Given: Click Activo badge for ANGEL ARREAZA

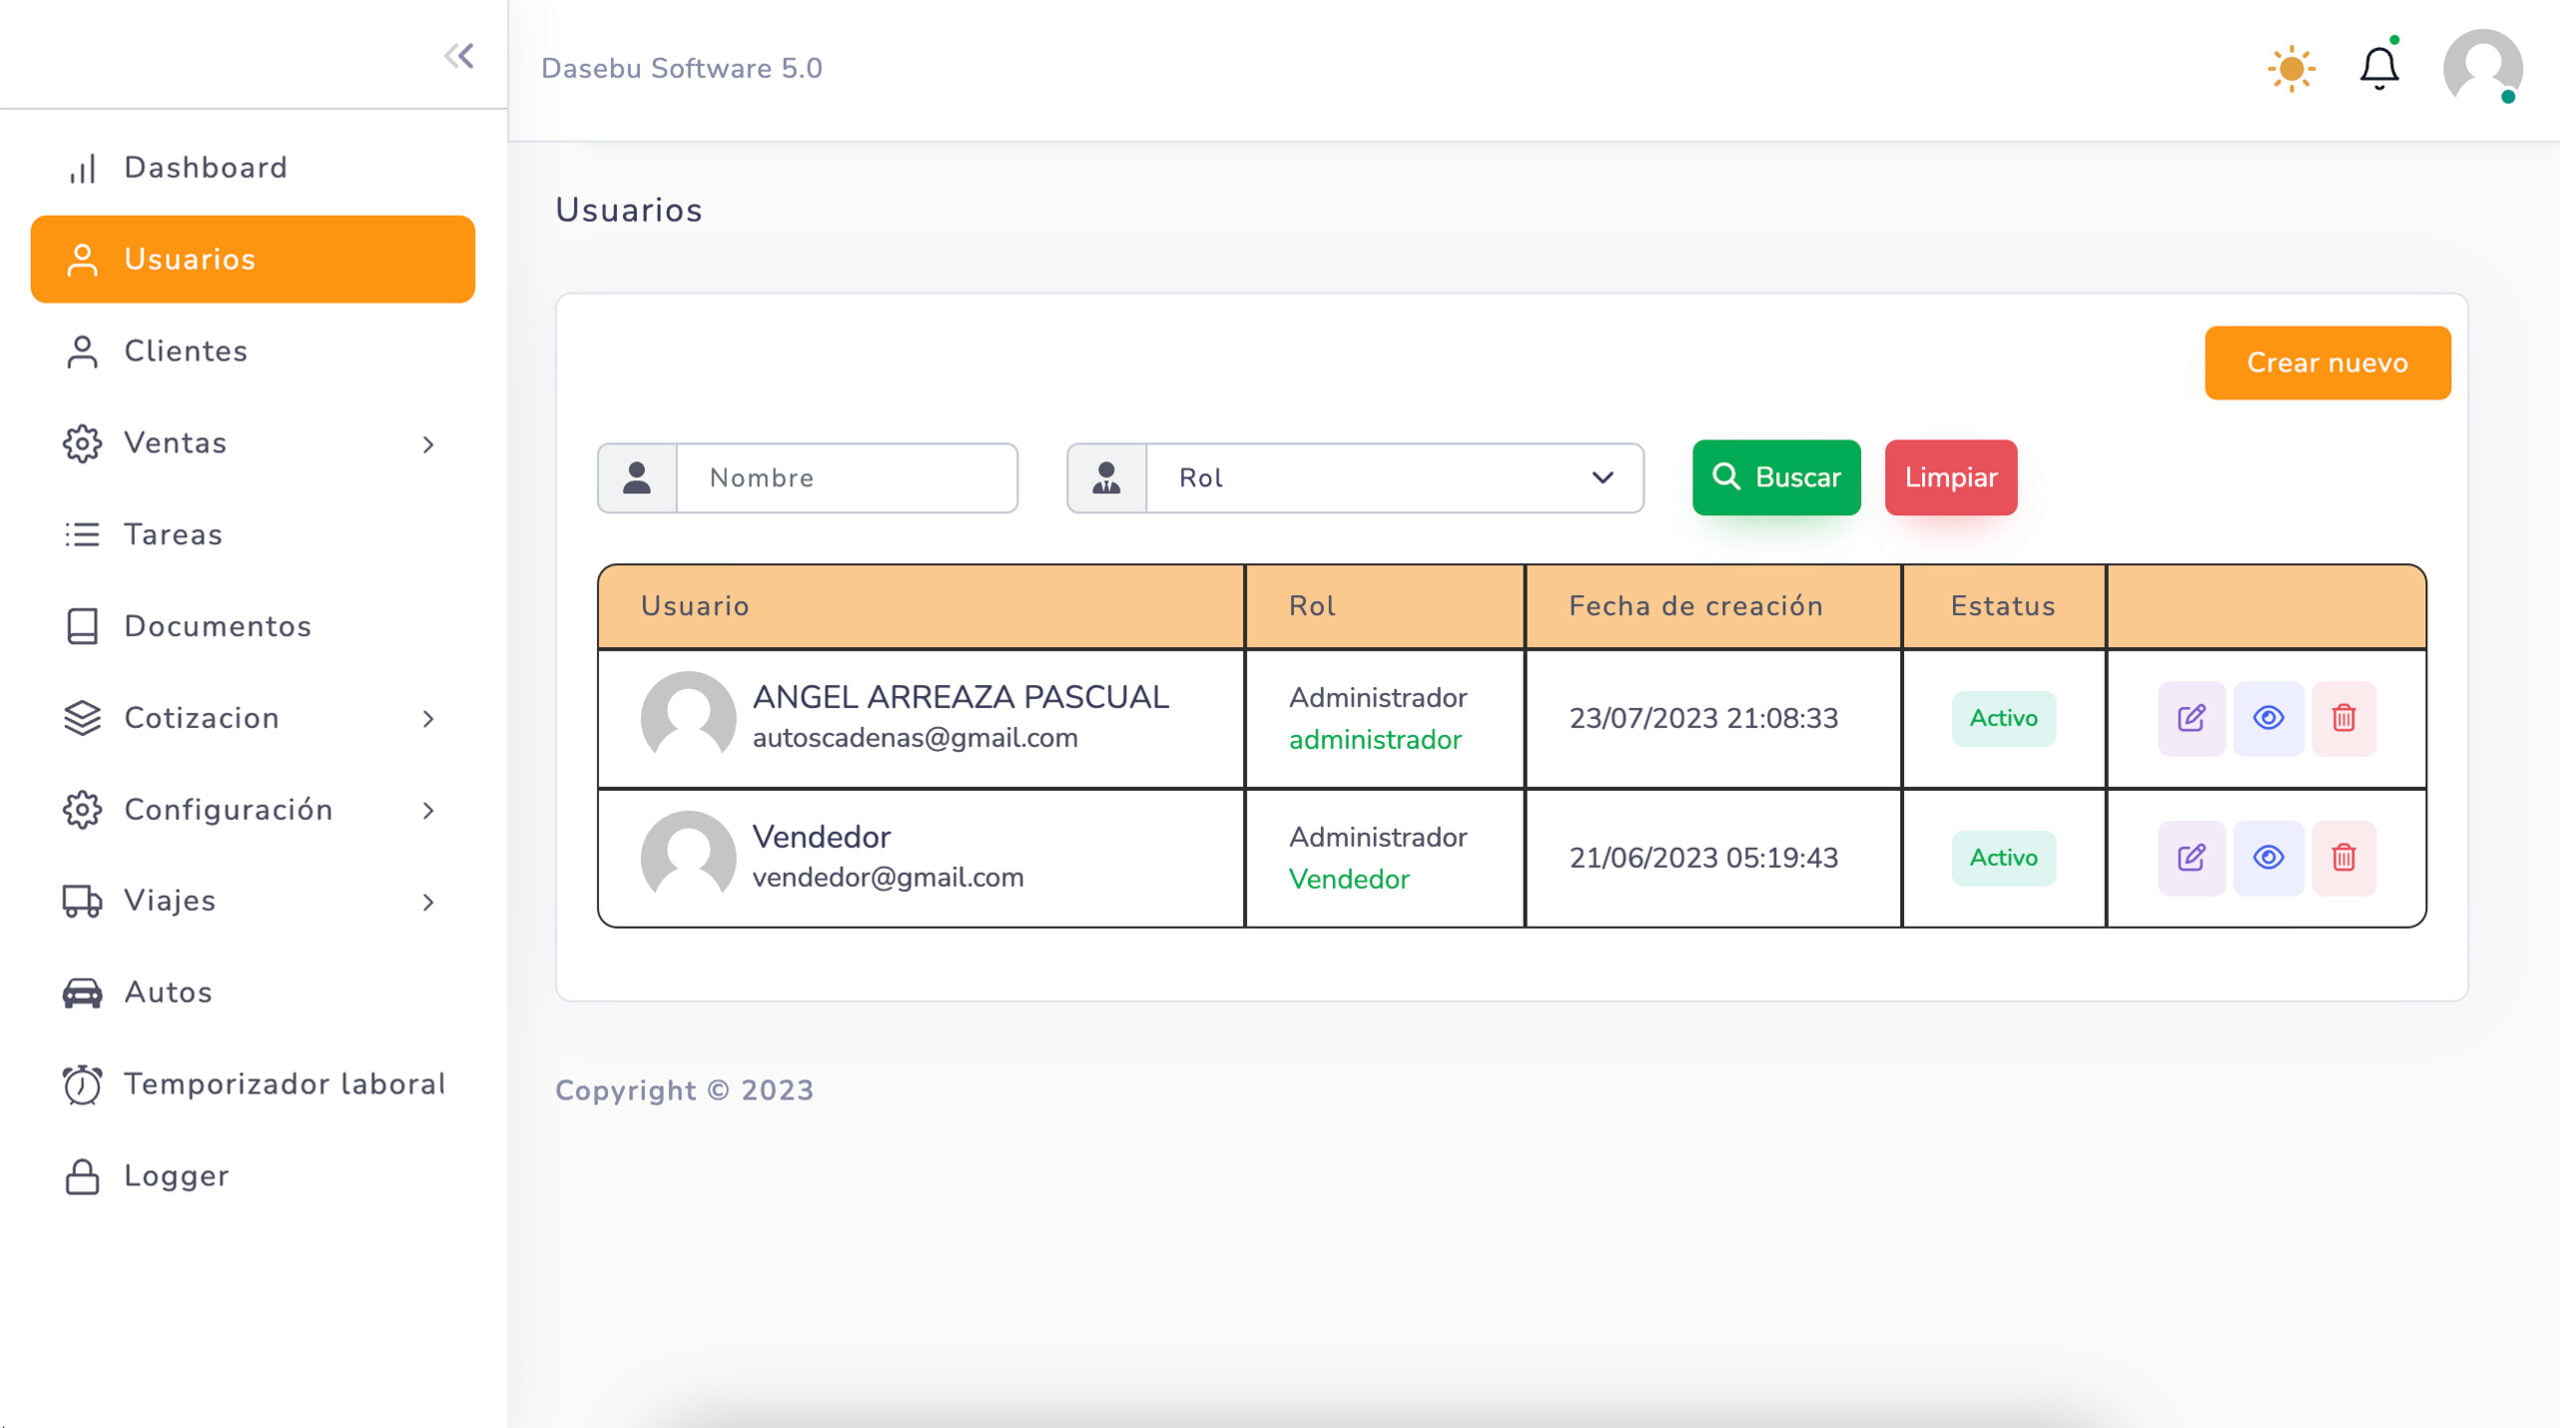Looking at the screenshot, I should click(x=2003, y=718).
